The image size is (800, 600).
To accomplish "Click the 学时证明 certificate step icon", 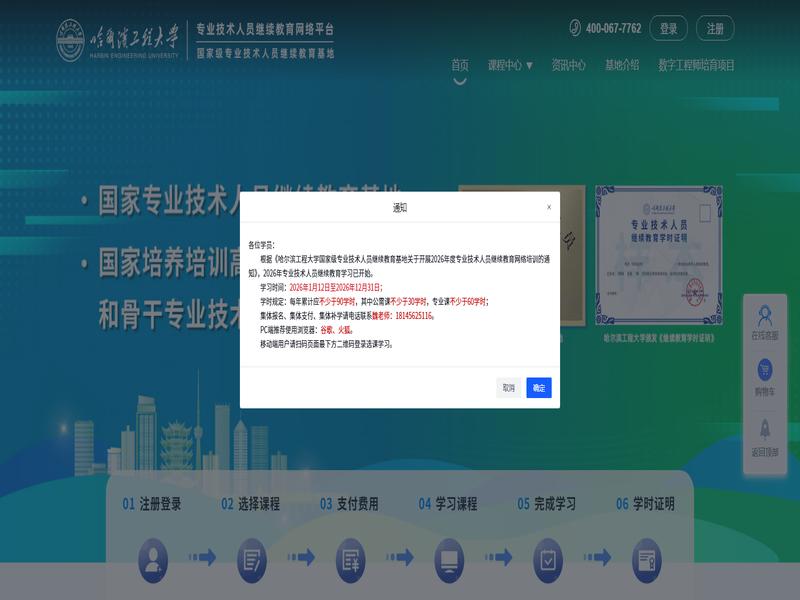I will point(646,557).
